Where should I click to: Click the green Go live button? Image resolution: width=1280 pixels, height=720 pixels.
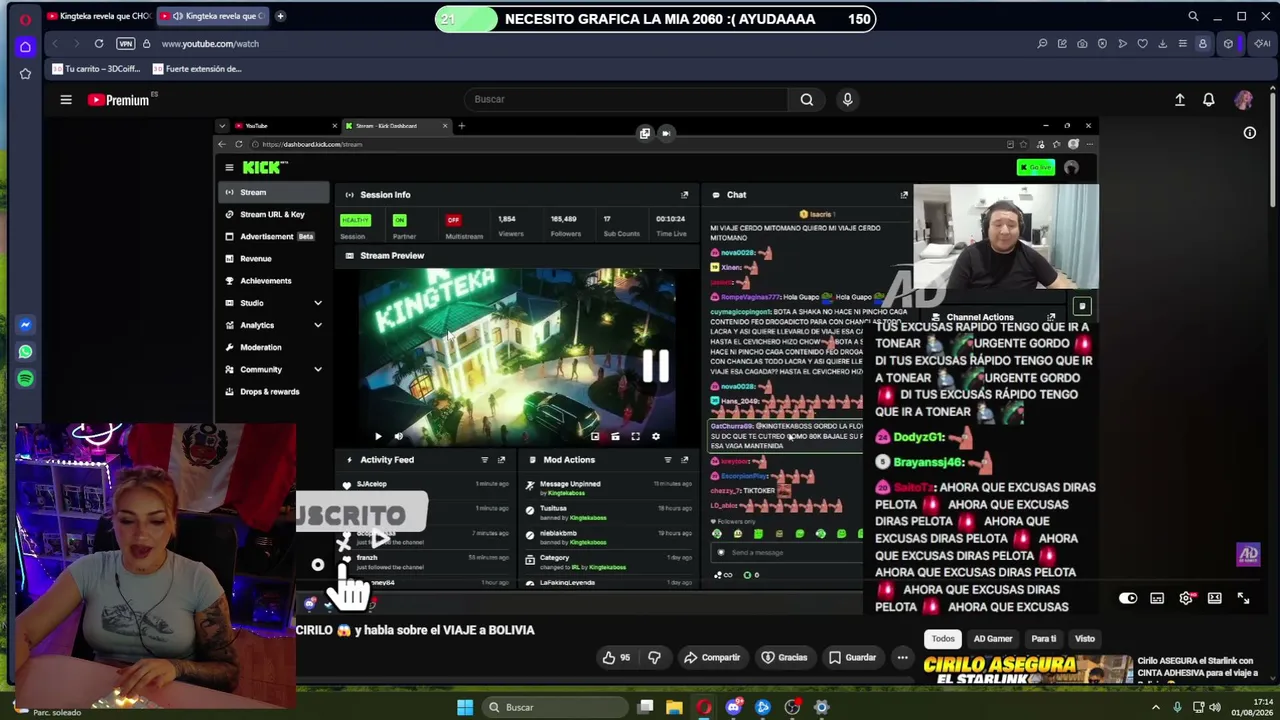[x=1036, y=167]
